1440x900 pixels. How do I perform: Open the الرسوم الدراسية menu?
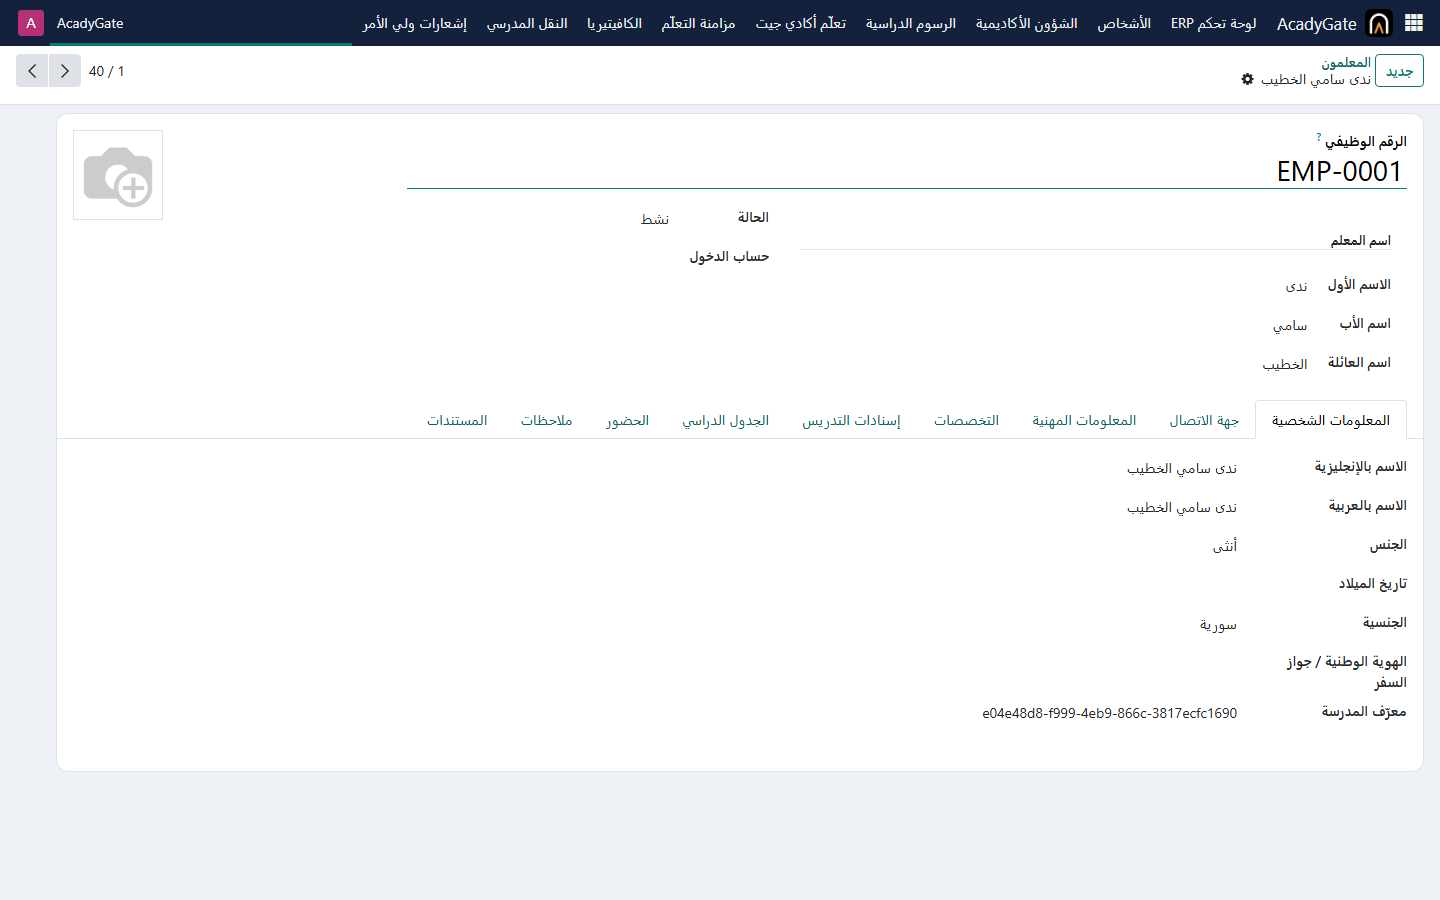(911, 23)
